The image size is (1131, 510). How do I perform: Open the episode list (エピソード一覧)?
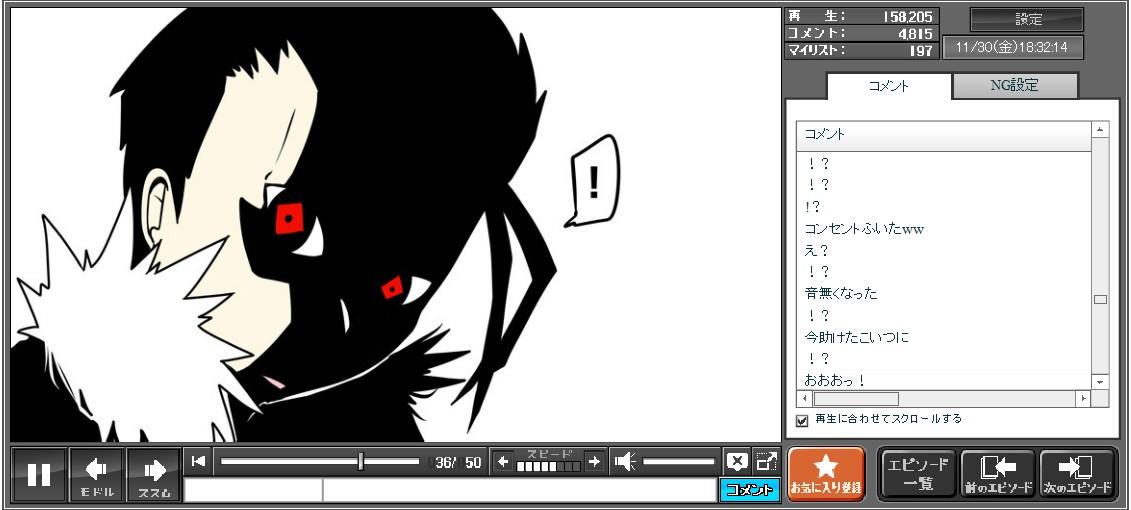pos(917,474)
